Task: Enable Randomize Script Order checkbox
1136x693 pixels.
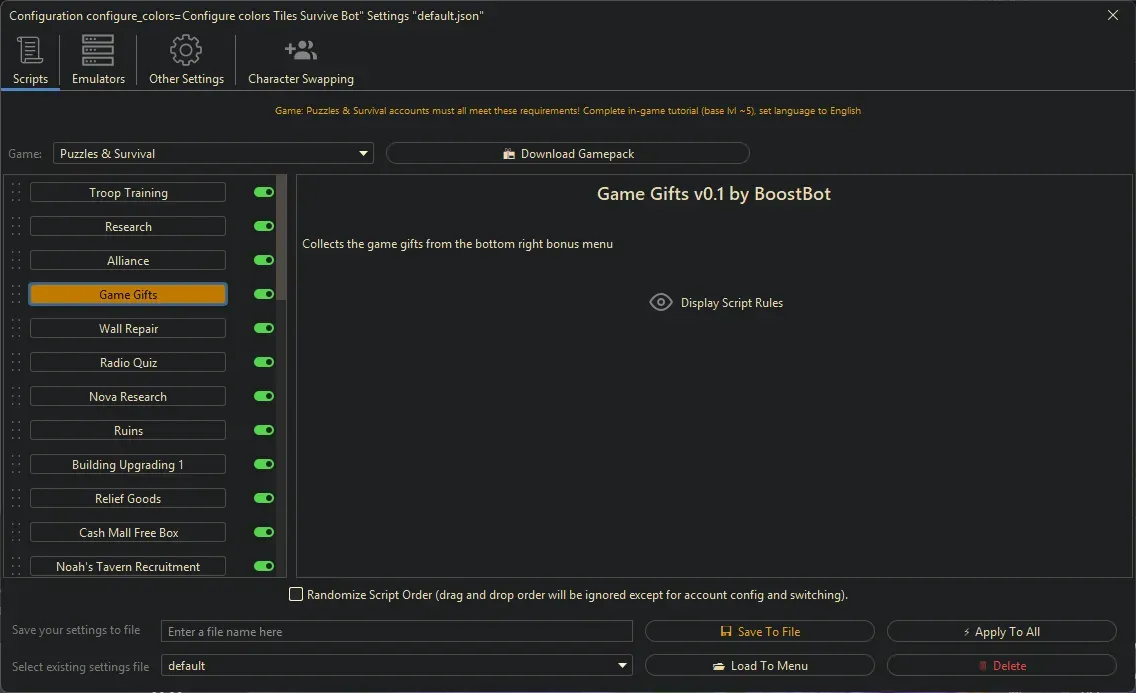Action: [x=296, y=595]
